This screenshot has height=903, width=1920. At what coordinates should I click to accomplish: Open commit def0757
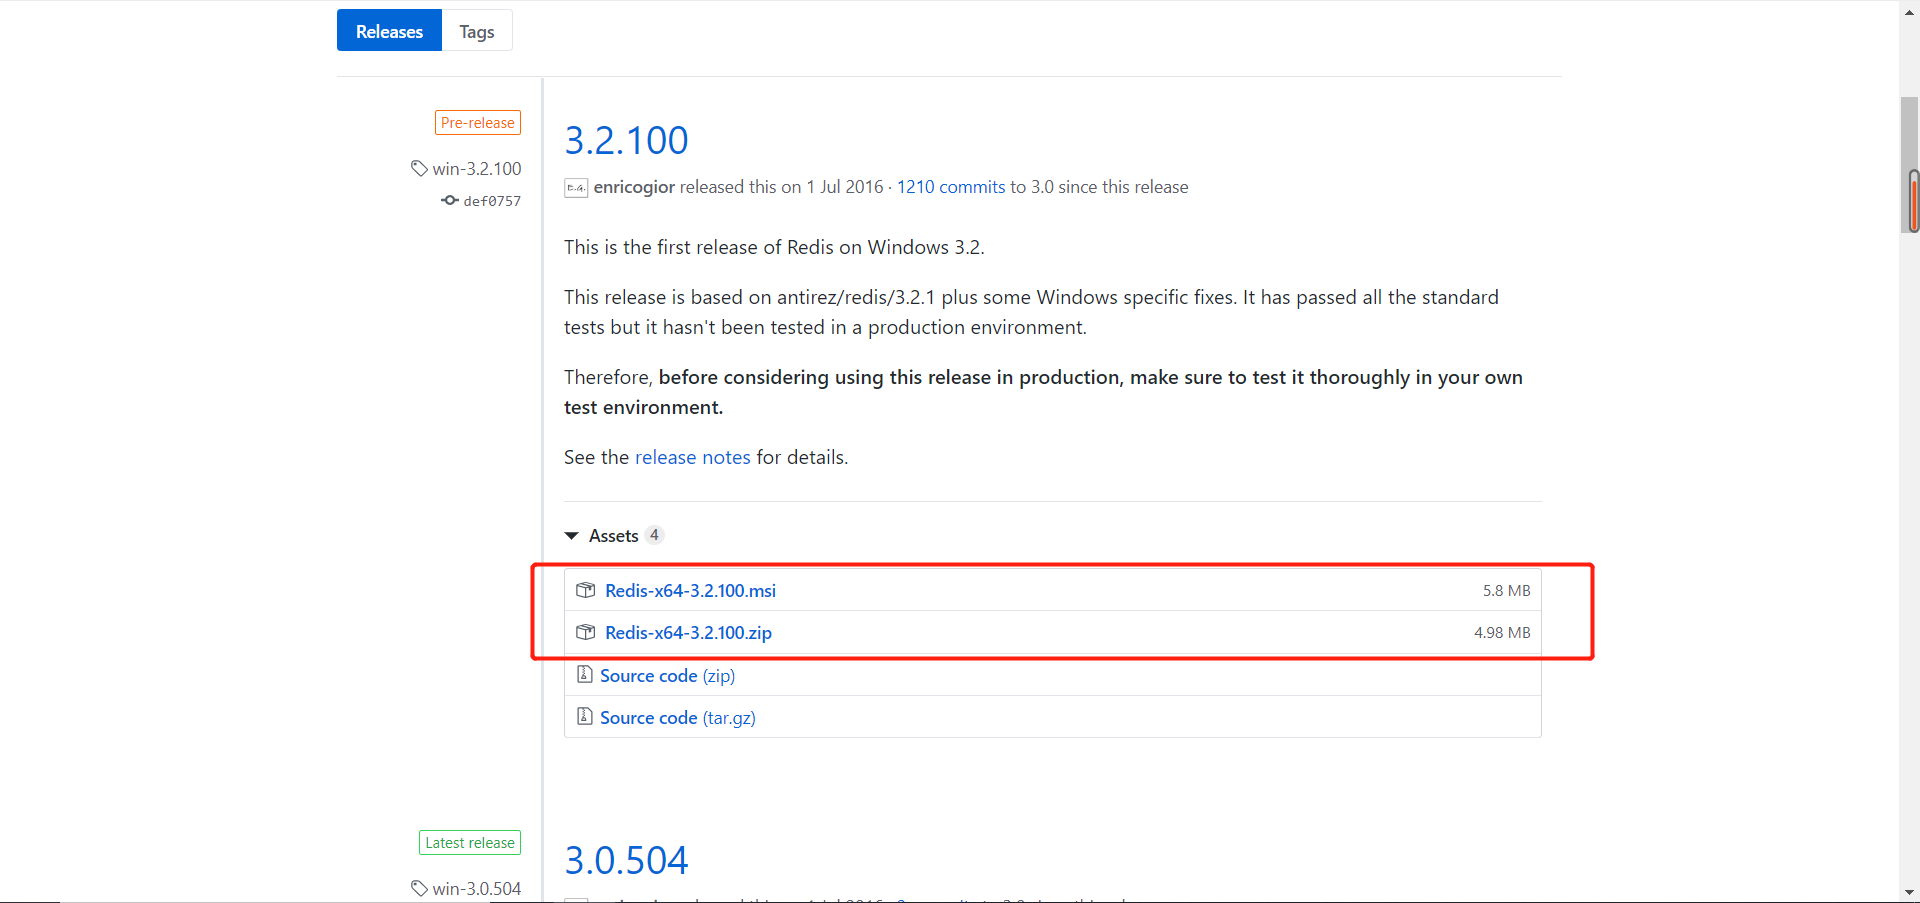point(492,201)
